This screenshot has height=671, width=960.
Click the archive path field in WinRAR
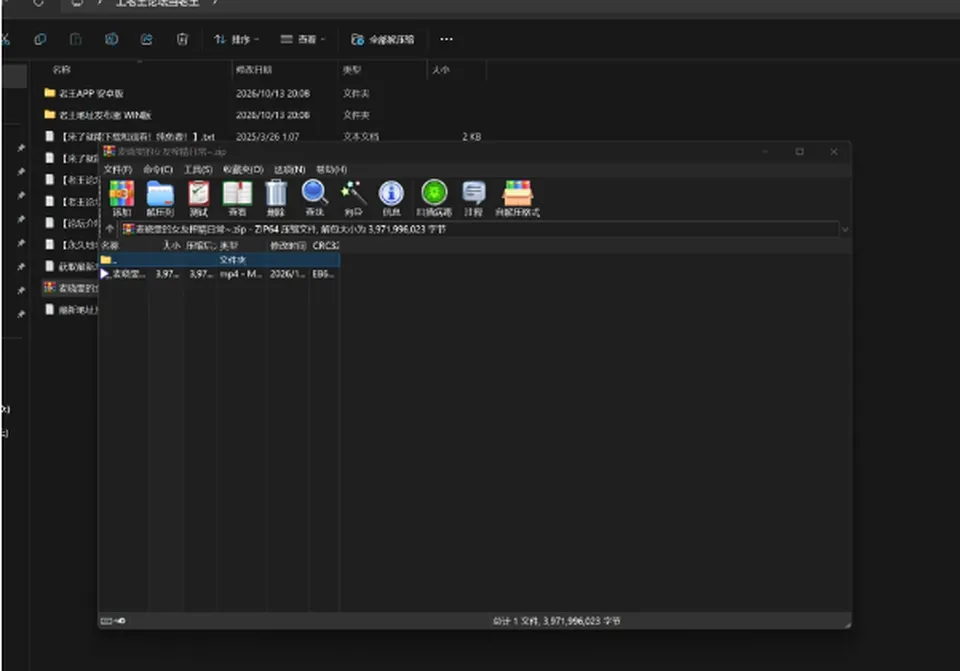[479, 229]
